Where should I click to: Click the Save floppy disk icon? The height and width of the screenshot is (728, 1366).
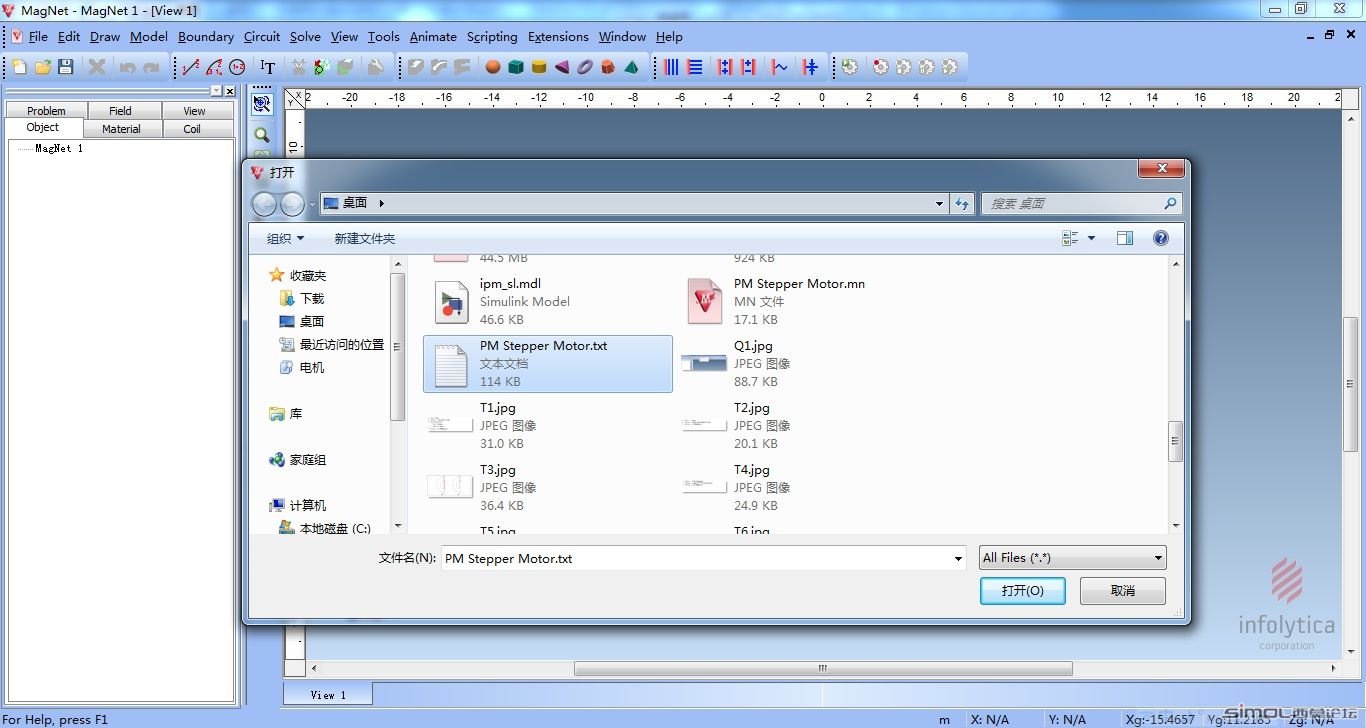[x=65, y=67]
